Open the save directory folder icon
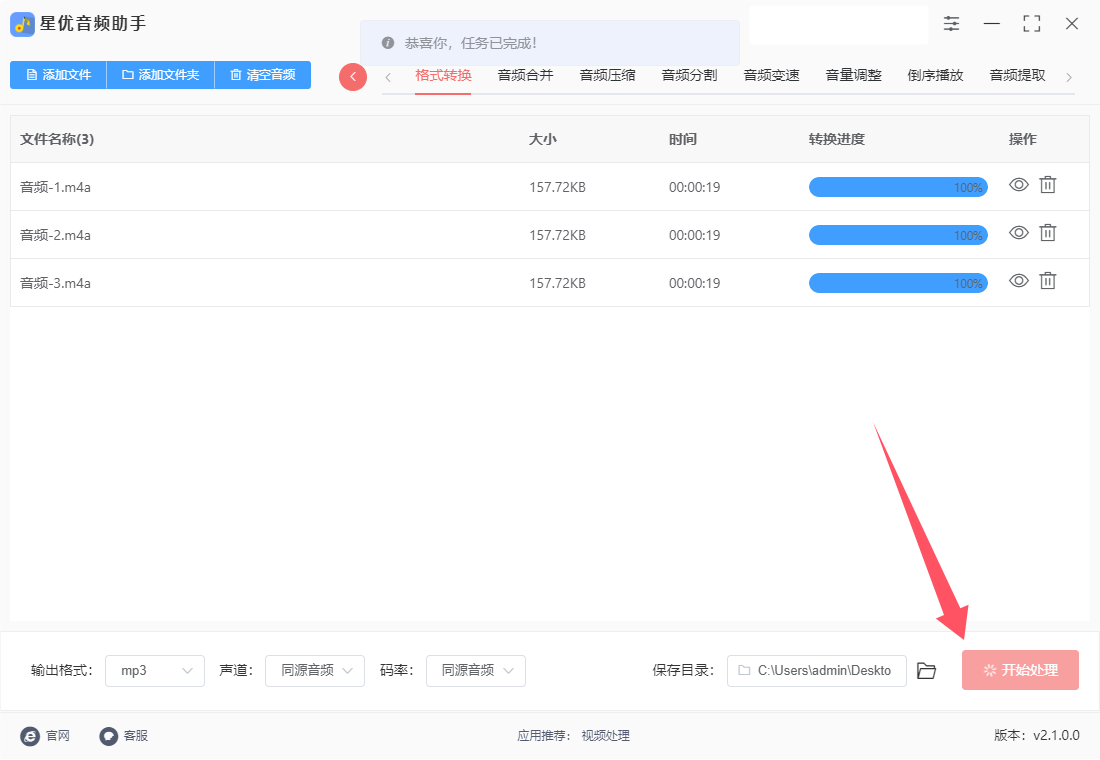 [x=926, y=671]
